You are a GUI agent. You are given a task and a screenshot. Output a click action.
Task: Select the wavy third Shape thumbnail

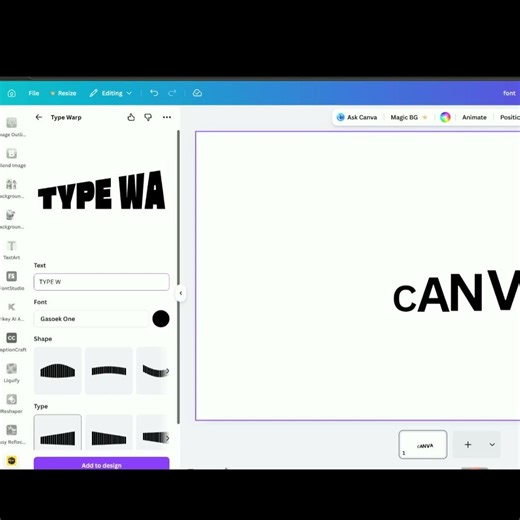[x=152, y=371]
